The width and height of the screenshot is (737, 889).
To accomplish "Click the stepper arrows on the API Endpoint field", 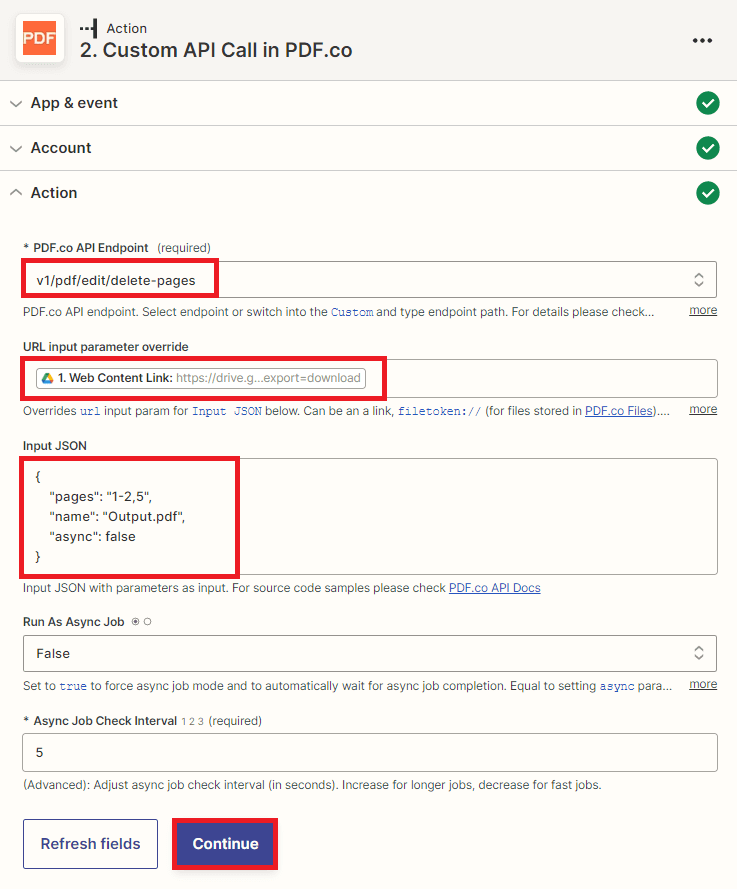I will (699, 279).
